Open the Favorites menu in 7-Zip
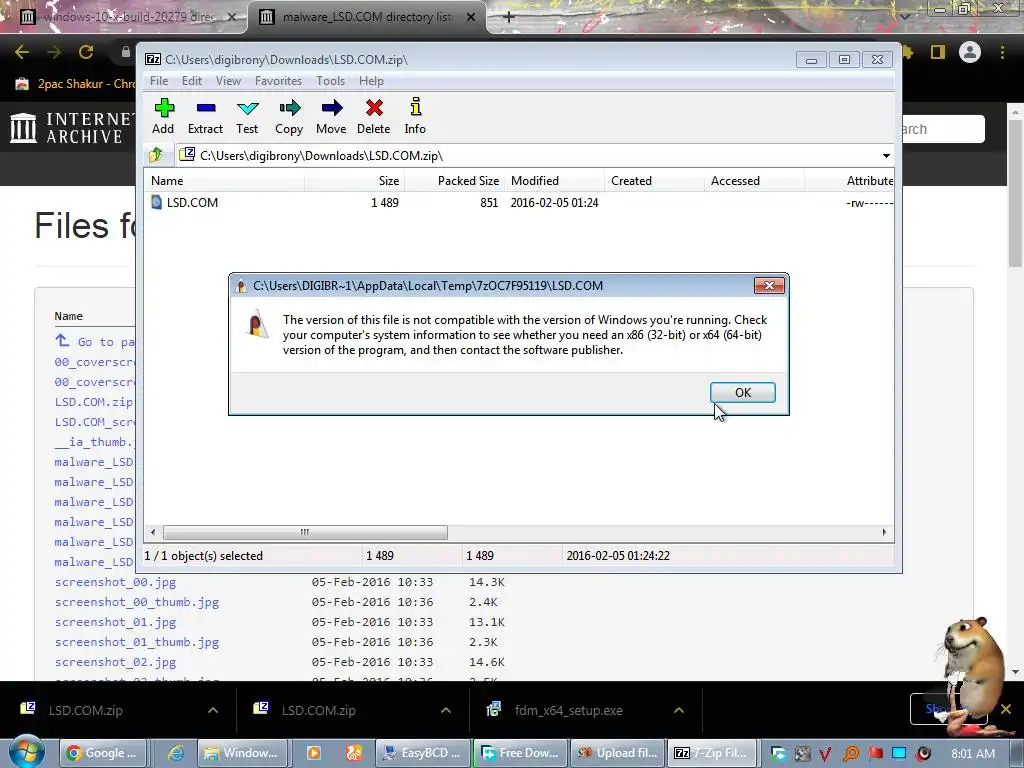This screenshot has width=1024, height=768. click(x=278, y=80)
